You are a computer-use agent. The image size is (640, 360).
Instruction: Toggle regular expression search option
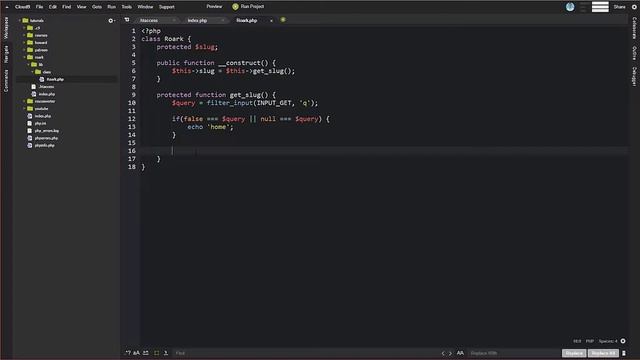(x=128, y=353)
